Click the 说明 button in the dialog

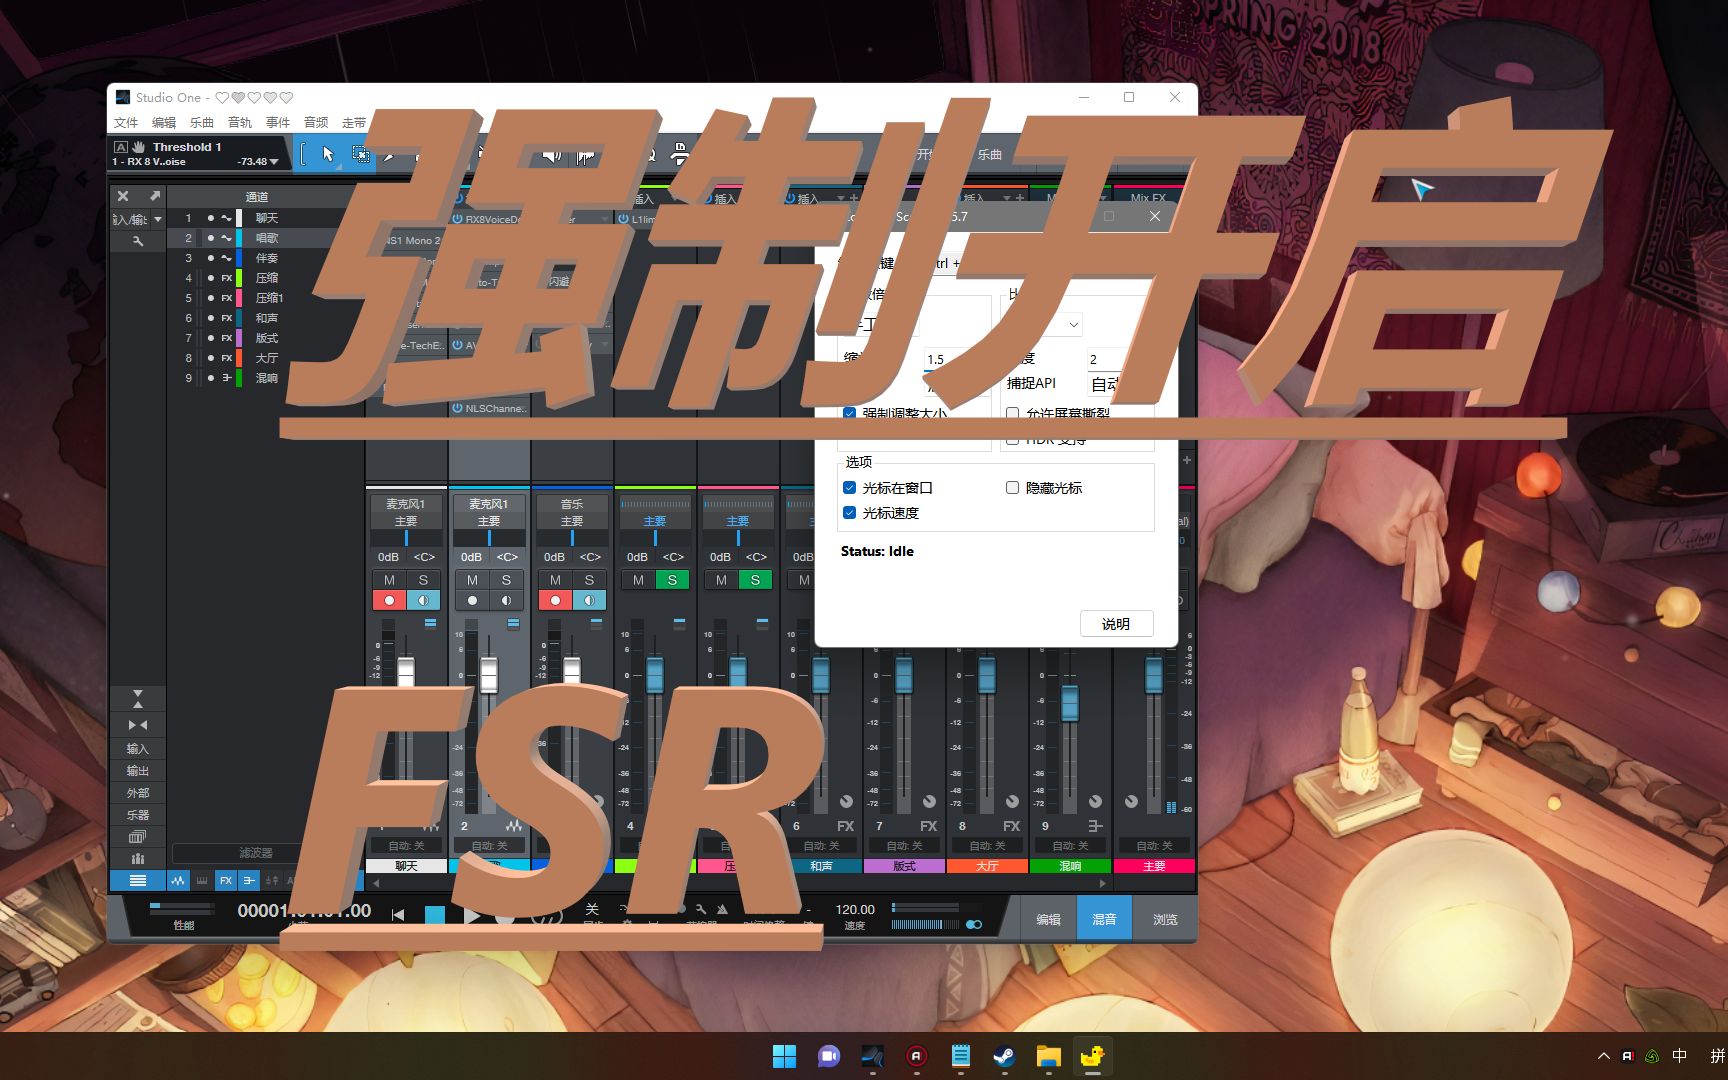click(1116, 624)
